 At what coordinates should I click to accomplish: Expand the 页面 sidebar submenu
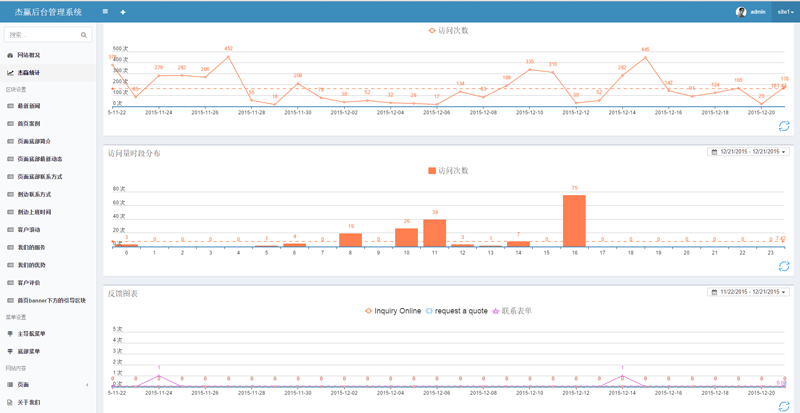coord(48,384)
